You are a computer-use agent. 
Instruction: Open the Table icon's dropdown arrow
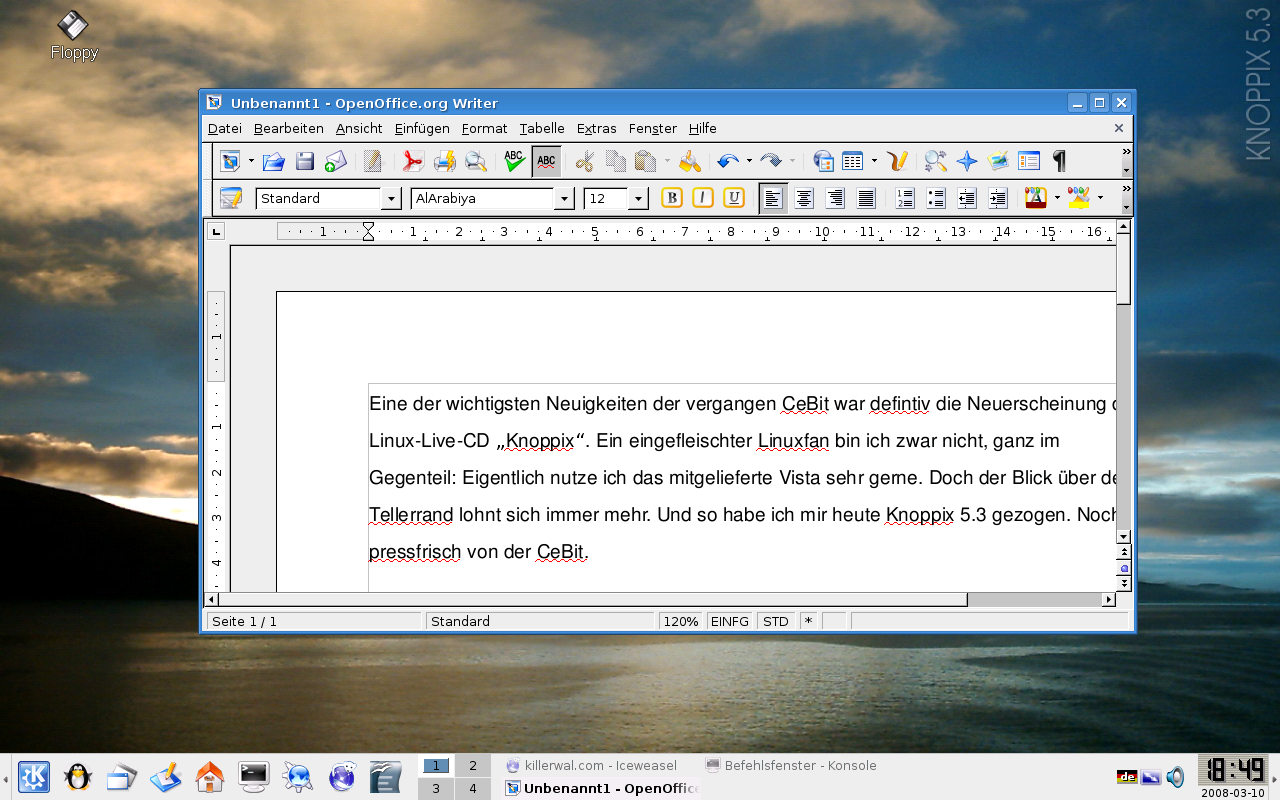click(874, 161)
